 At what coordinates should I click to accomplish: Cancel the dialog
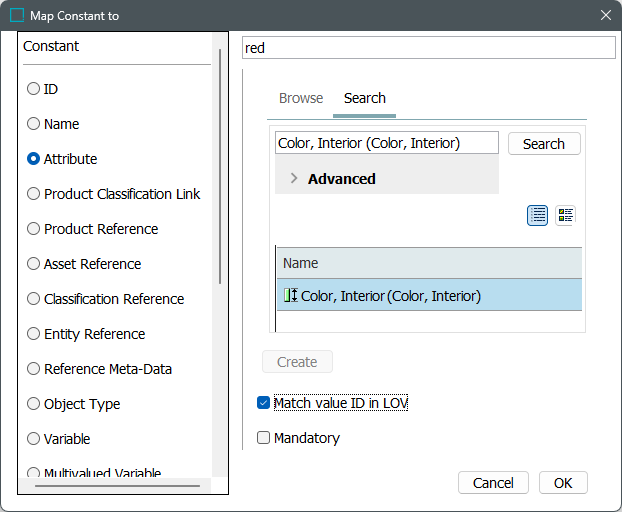click(493, 483)
